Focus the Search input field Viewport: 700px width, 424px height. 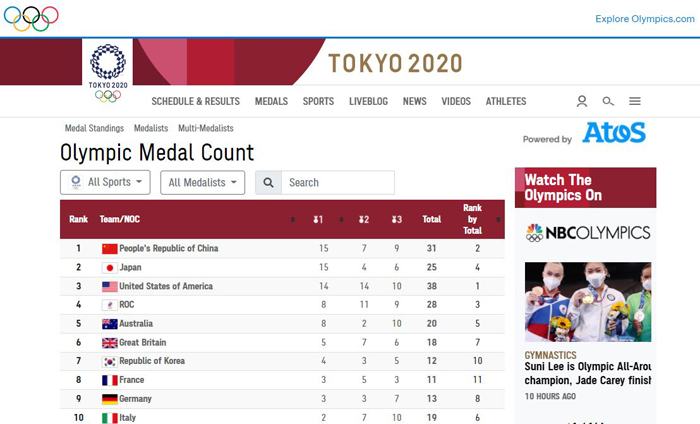tap(338, 183)
